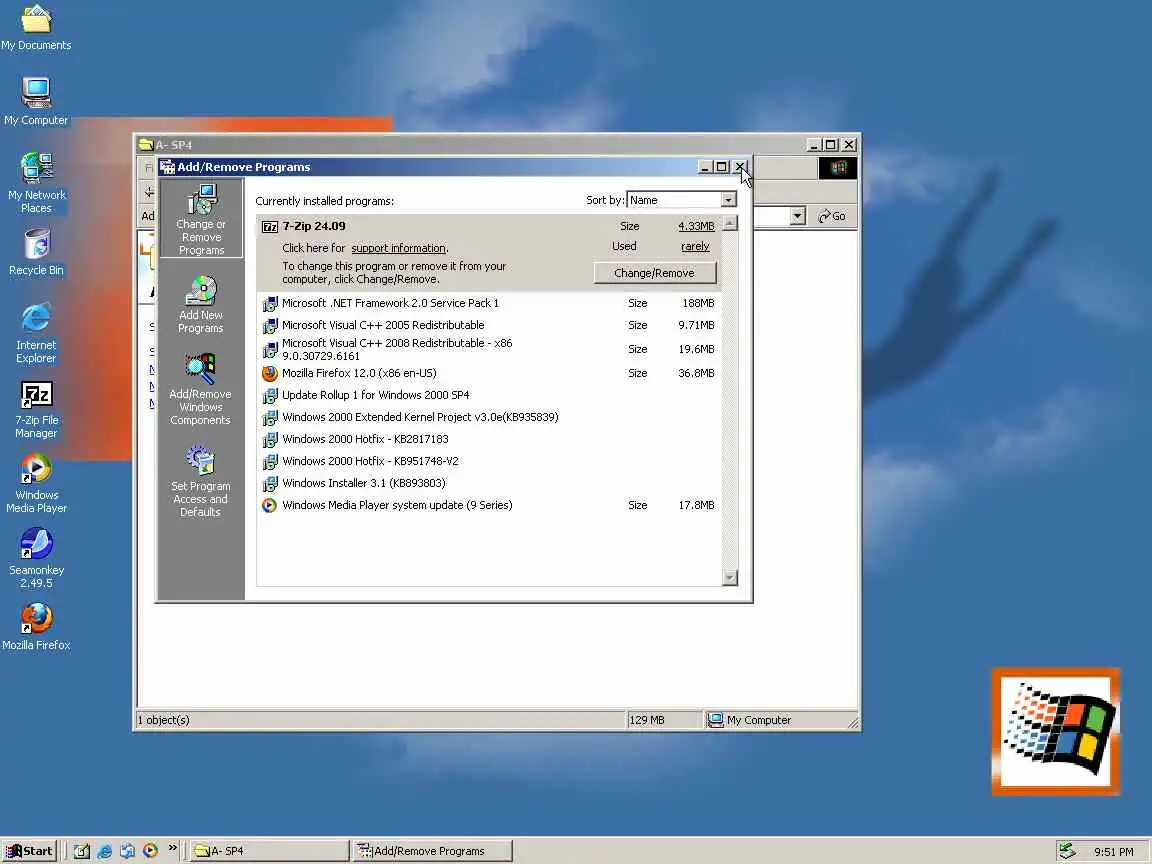Select Windows Installer 3.1 (KB893803)

(x=489, y=483)
